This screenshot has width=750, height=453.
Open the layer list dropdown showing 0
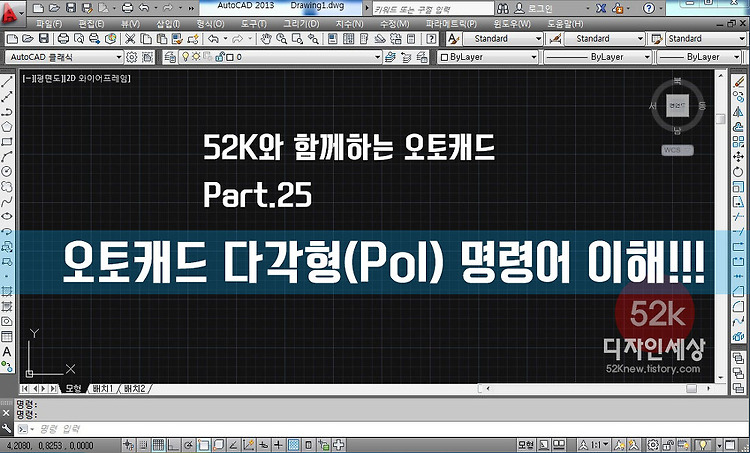280,57
